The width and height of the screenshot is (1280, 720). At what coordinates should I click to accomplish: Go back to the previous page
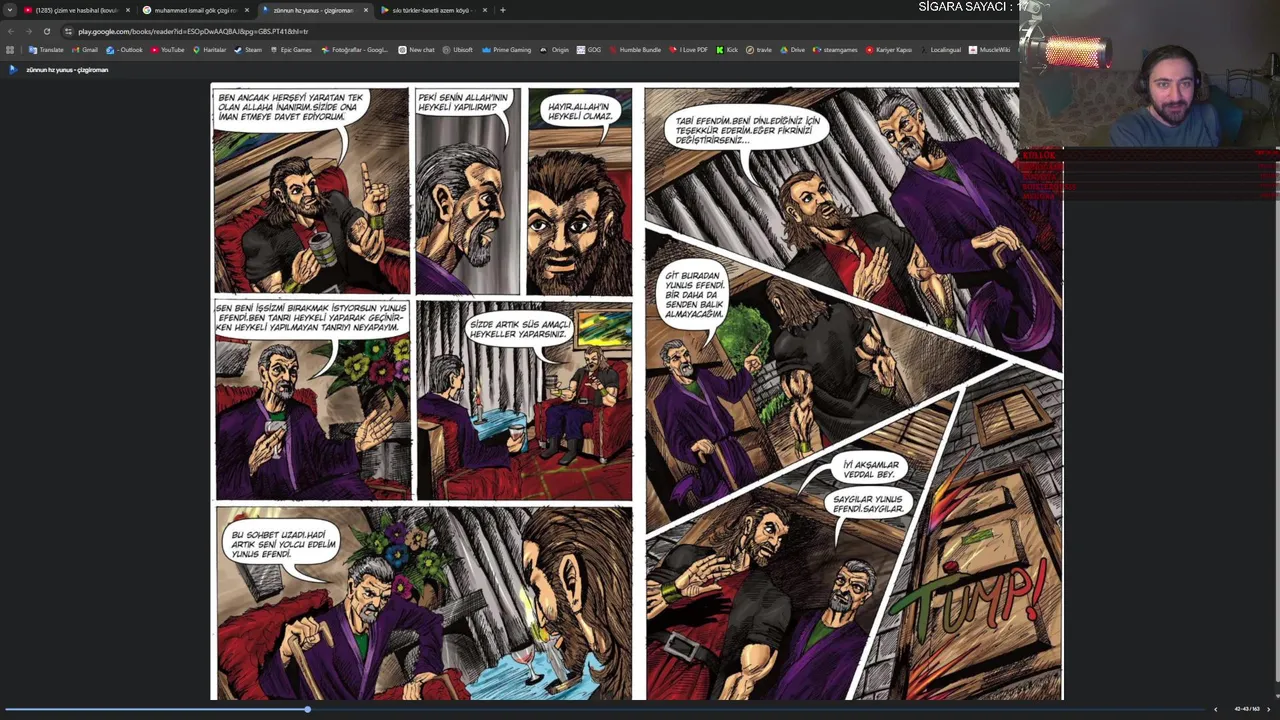(x=11, y=31)
